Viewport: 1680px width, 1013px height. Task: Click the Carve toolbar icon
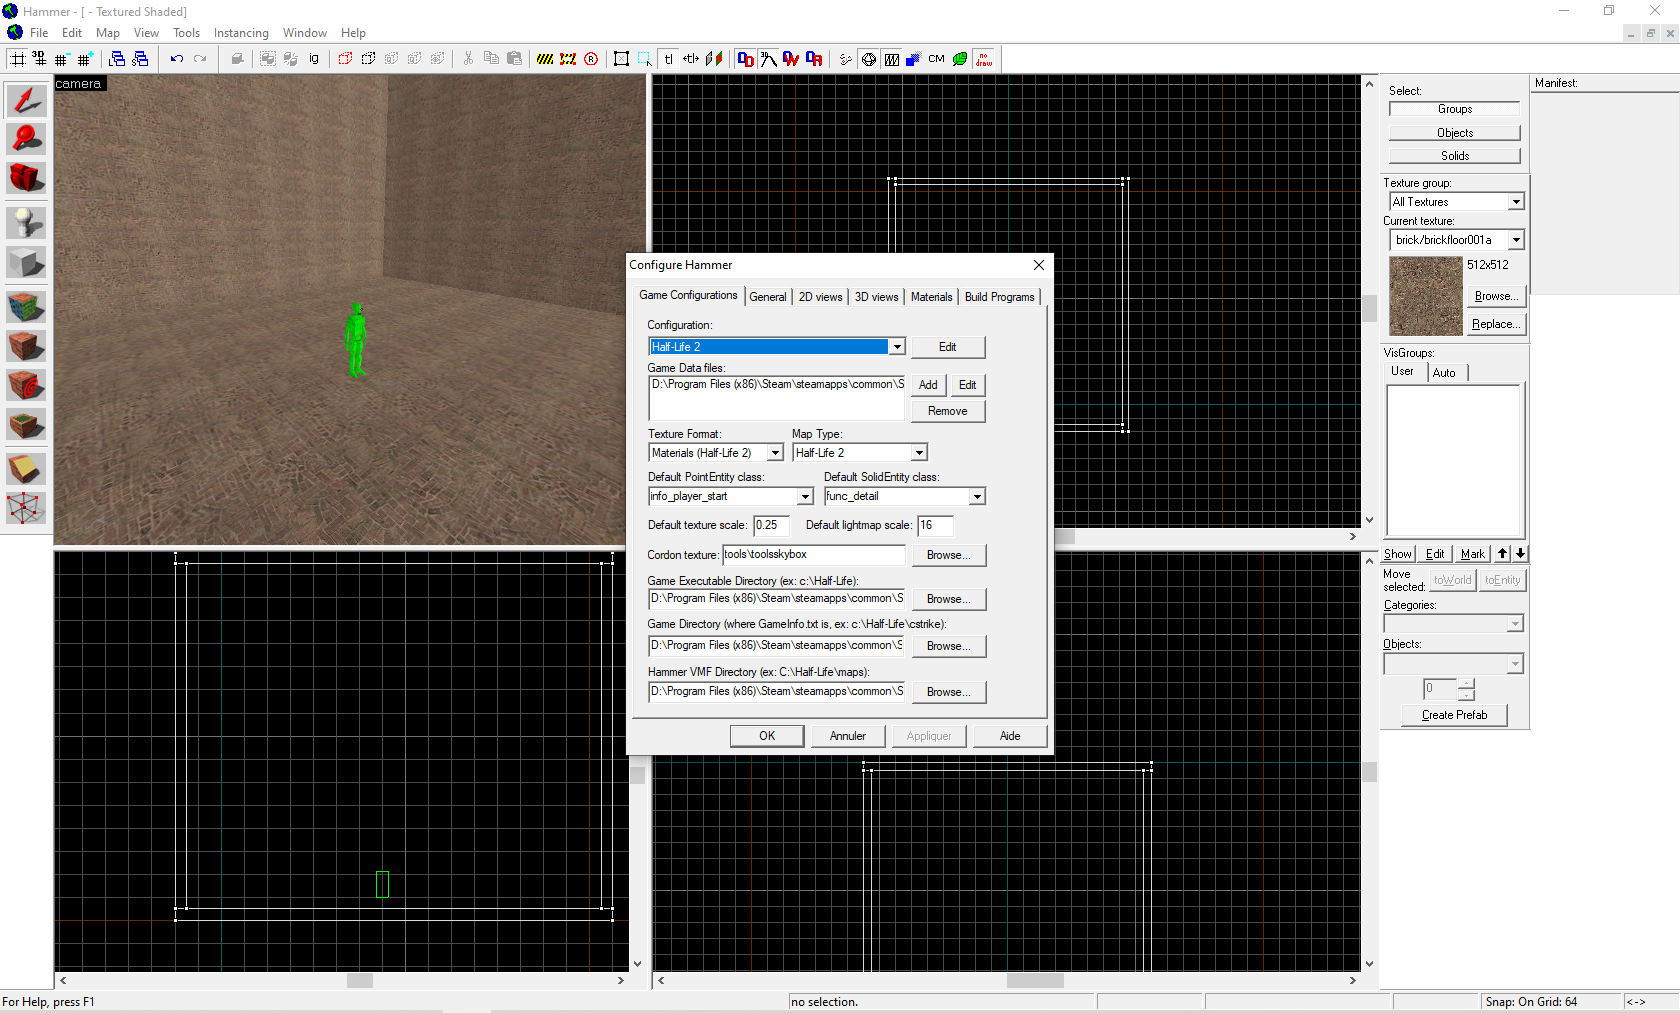pos(237,59)
